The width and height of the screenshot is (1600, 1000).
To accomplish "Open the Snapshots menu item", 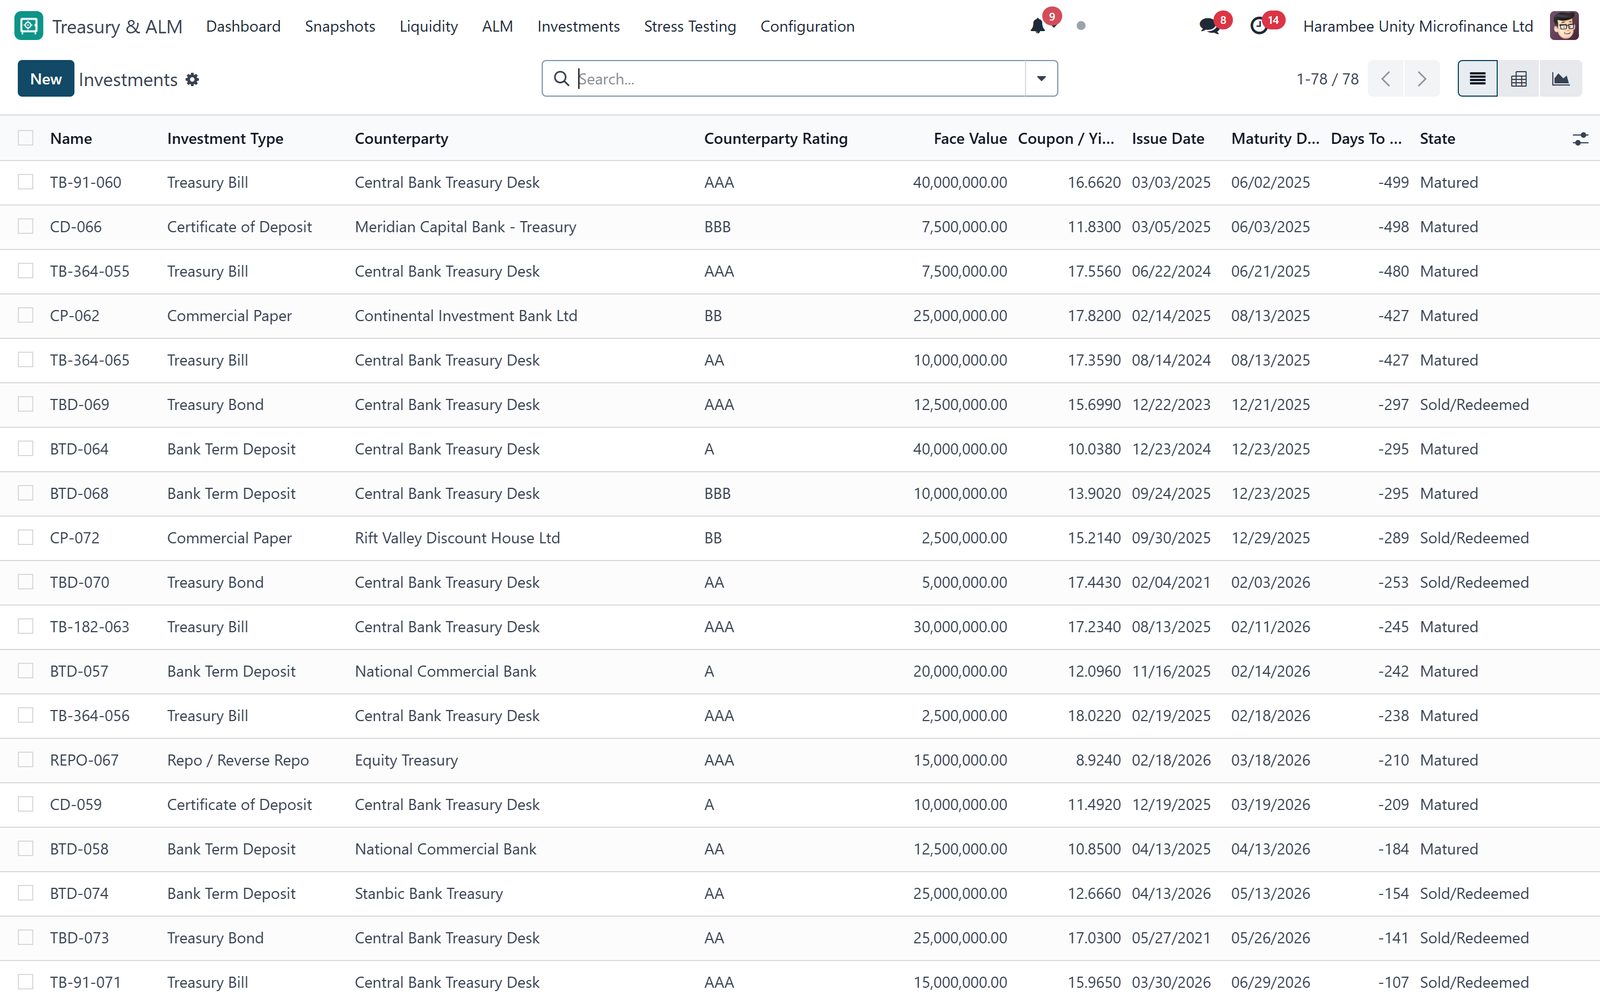I will coord(340,26).
